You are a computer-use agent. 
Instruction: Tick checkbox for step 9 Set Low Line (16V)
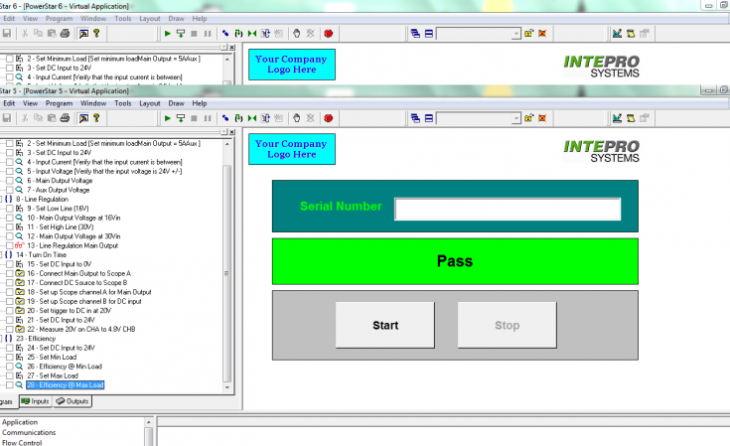(x=9, y=209)
